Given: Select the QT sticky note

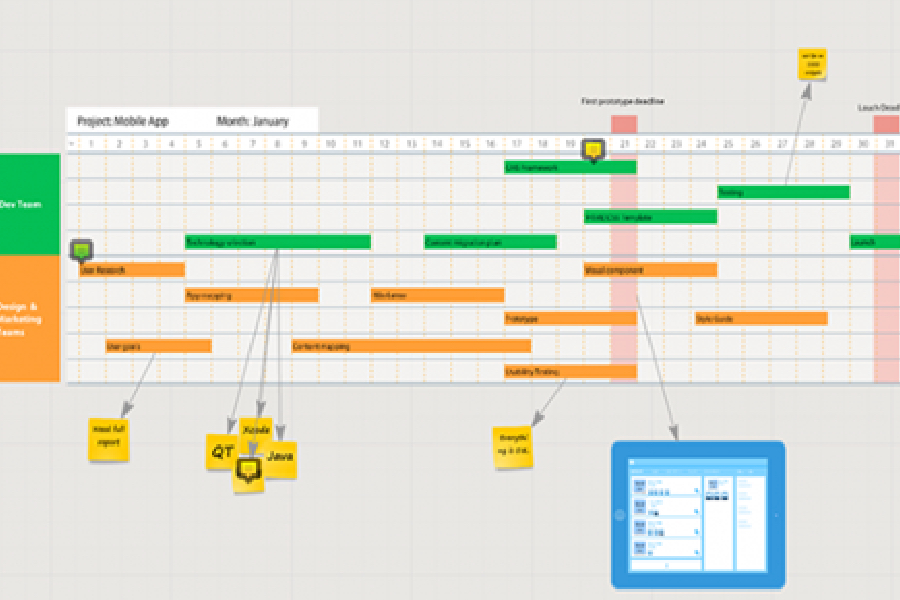Looking at the screenshot, I should pos(222,452).
